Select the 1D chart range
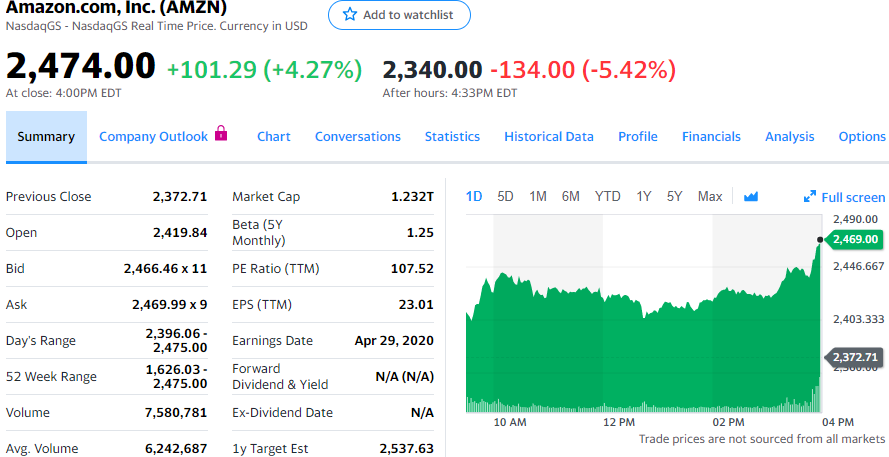 click(x=475, y=197)
